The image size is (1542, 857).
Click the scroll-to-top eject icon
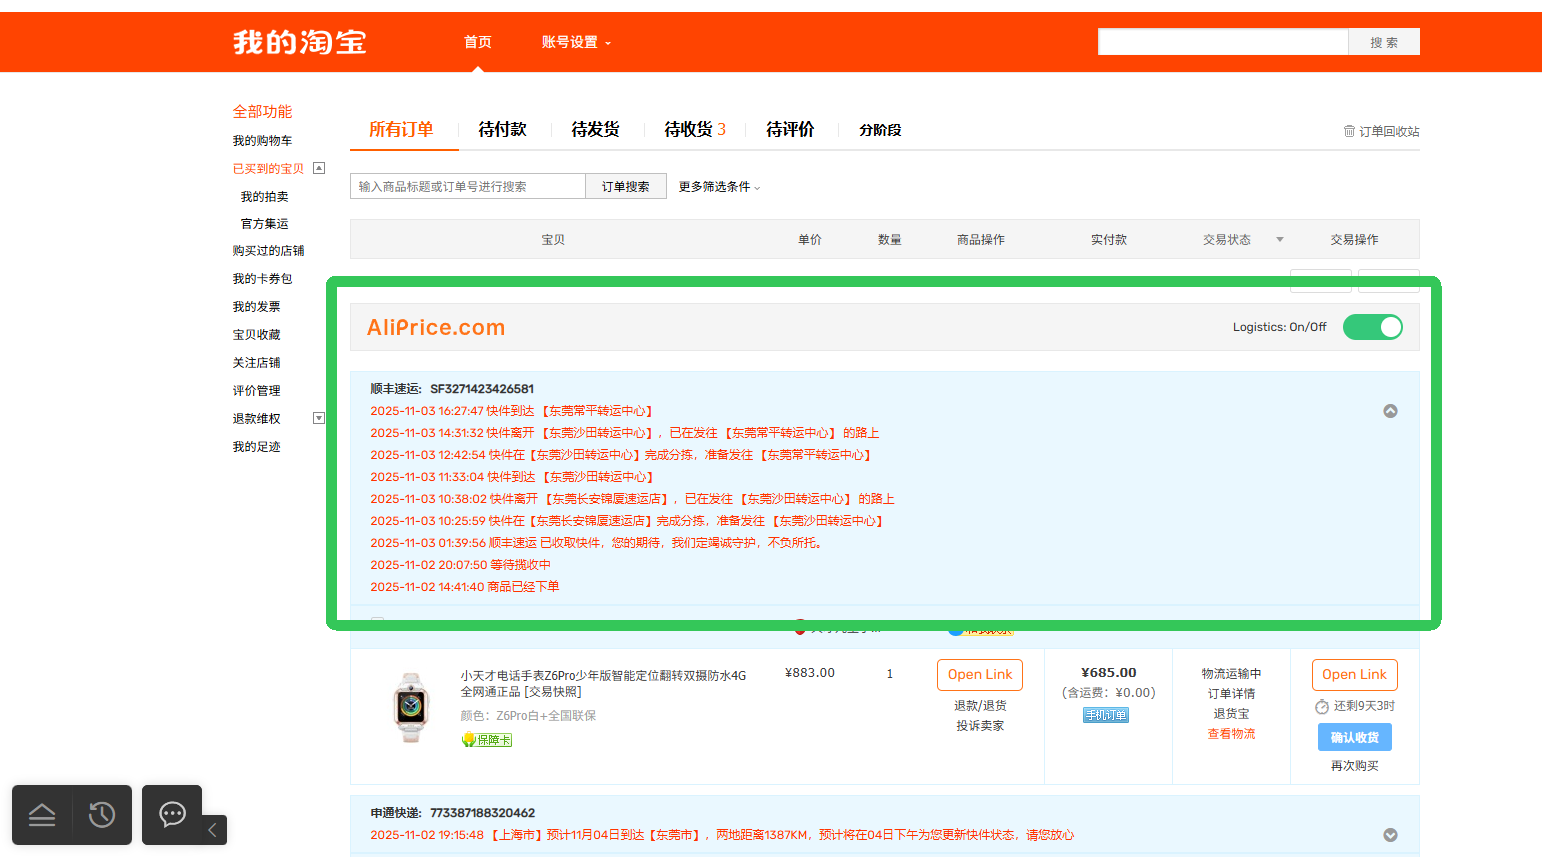pyautogui.click(x=42, y=815)
